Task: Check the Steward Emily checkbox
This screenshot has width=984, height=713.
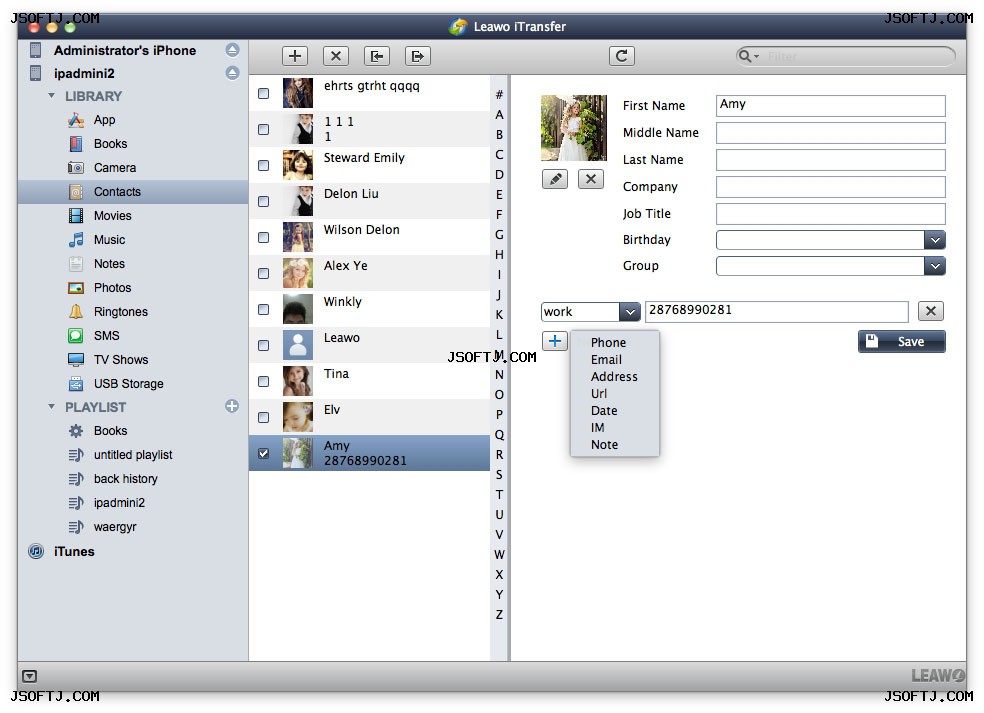Action: pyautogui.click(x=264, y=165)
